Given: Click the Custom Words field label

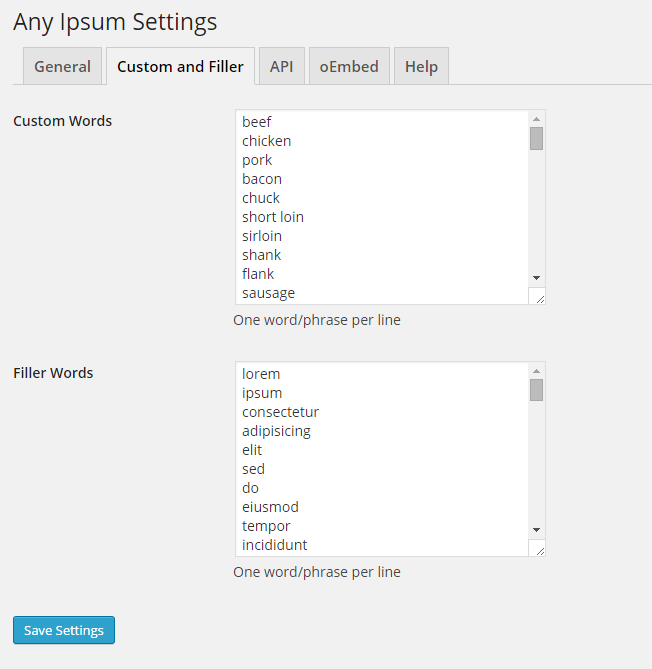Looking at the screenshot, I should [x=62, y=121].
